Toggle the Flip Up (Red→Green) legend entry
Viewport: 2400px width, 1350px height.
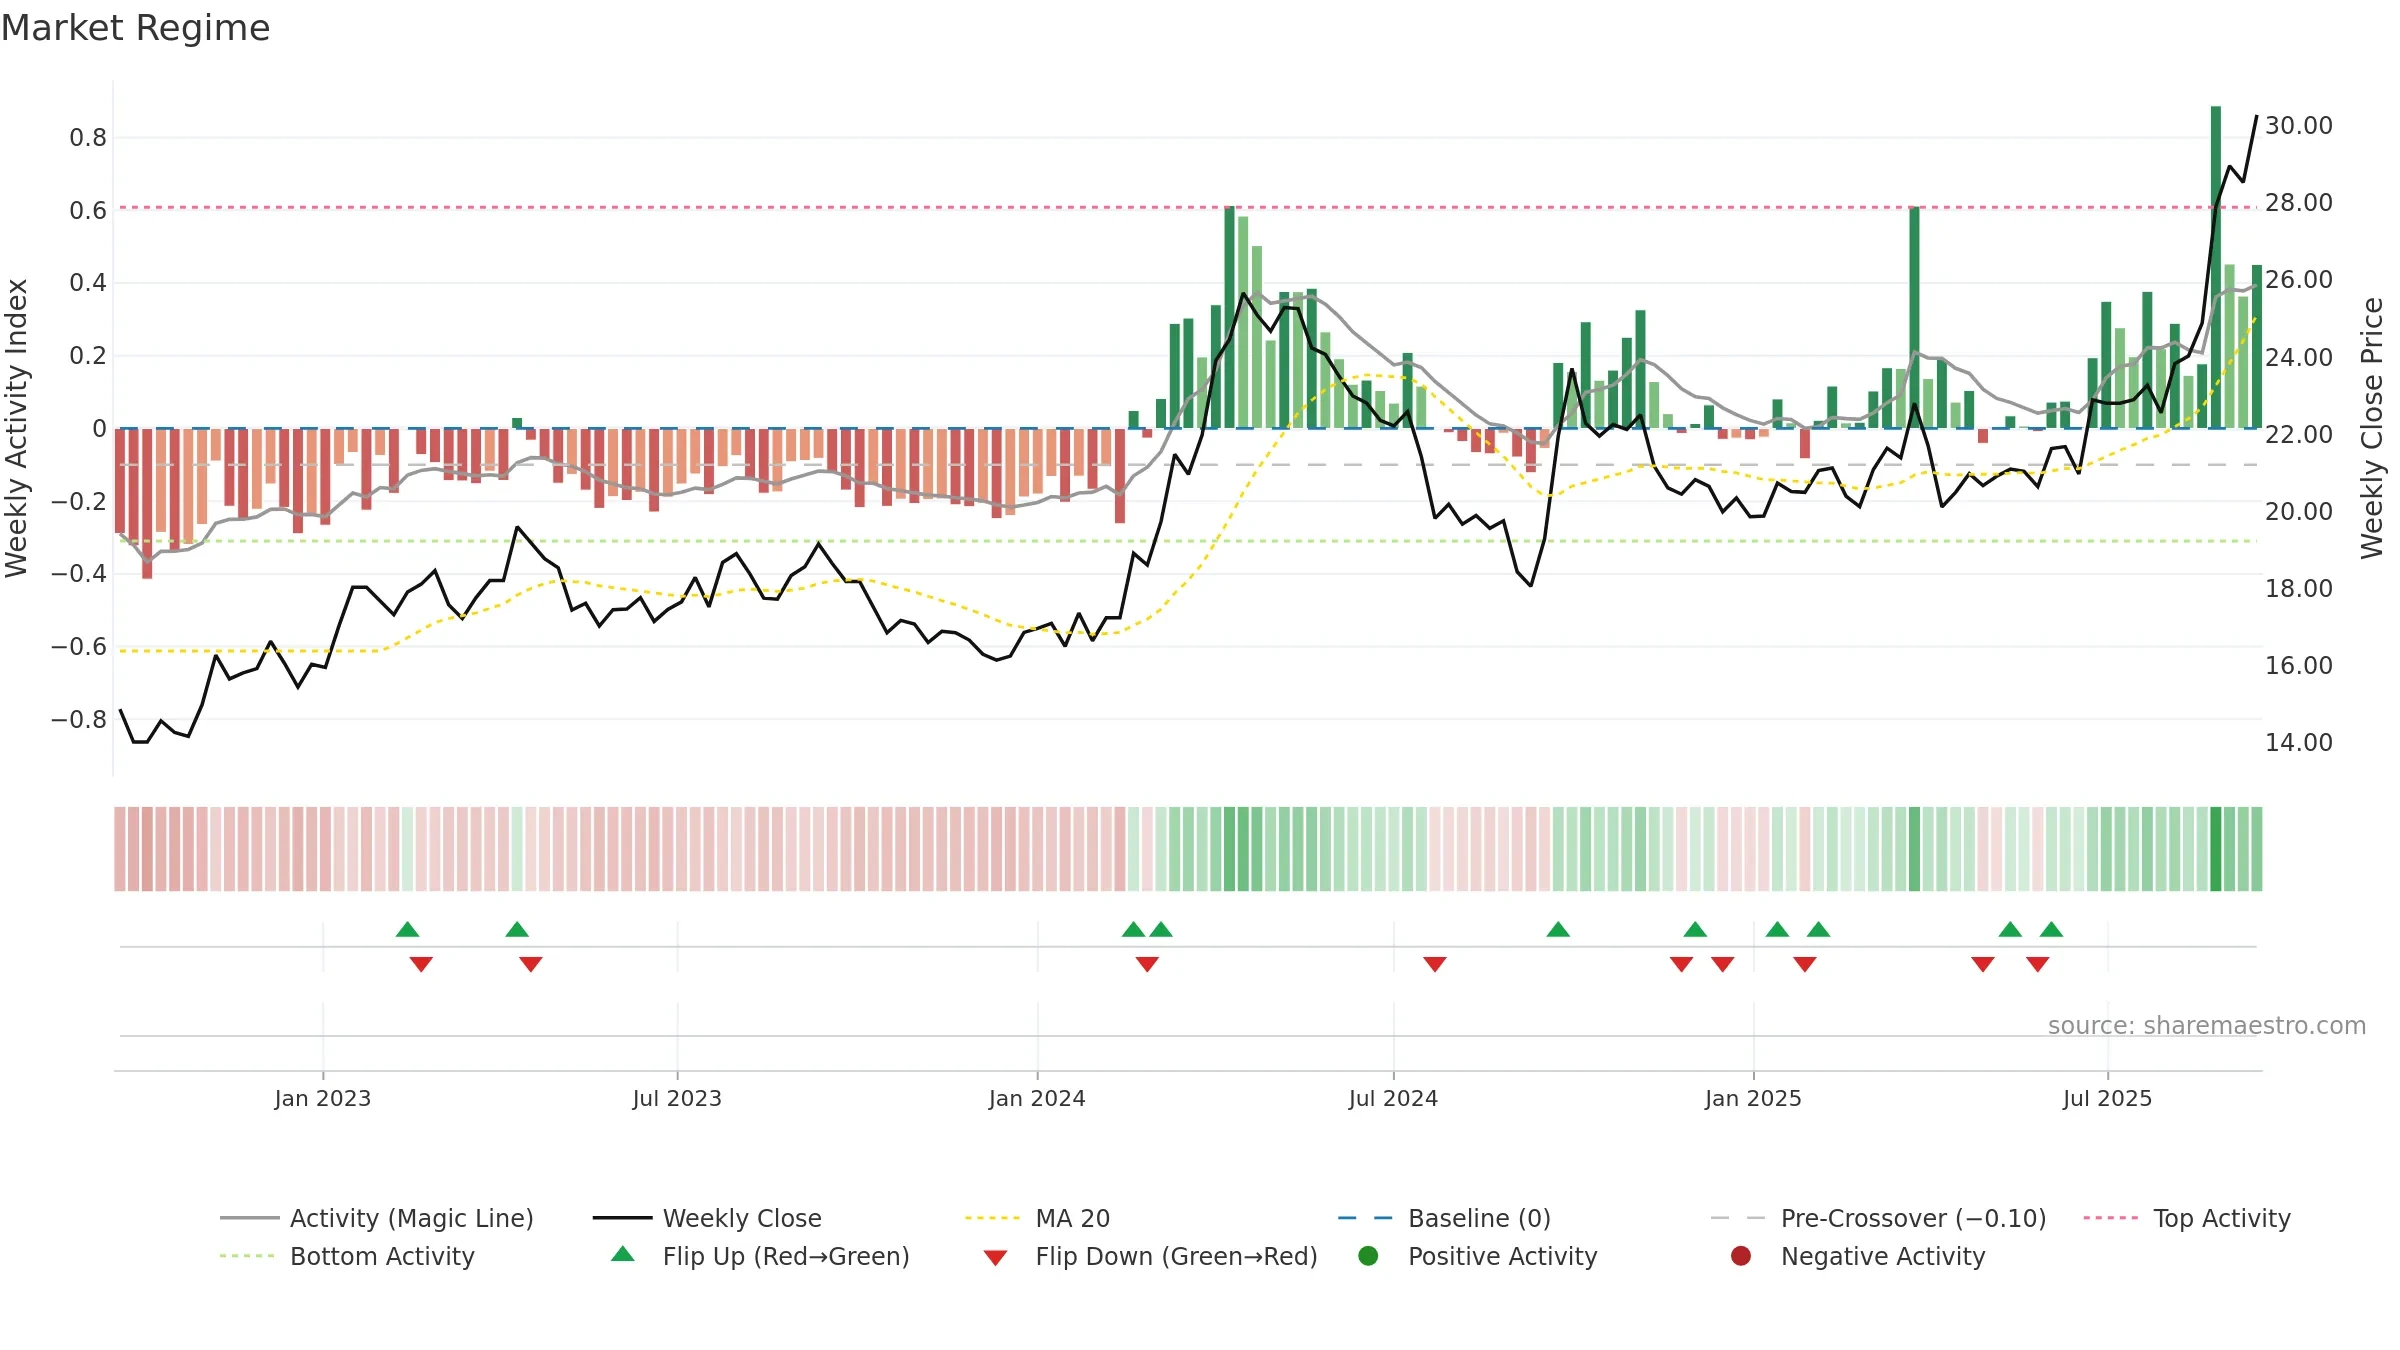point(760,1256)
